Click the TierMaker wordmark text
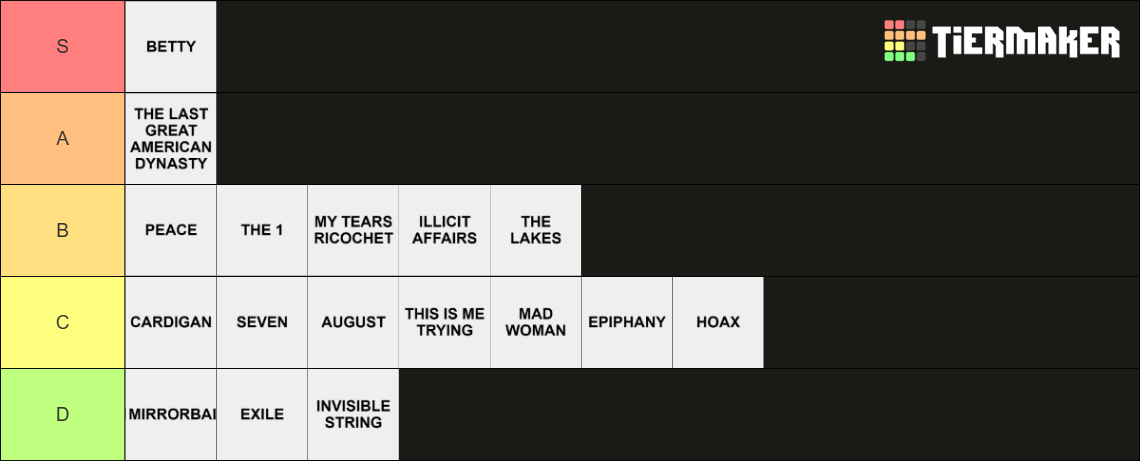 click(1026, 41)
